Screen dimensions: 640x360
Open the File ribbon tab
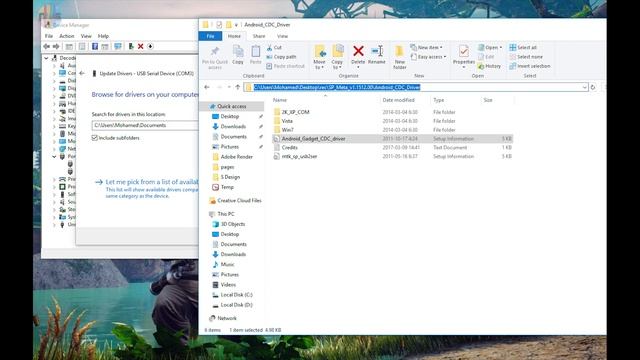[210, 36]
